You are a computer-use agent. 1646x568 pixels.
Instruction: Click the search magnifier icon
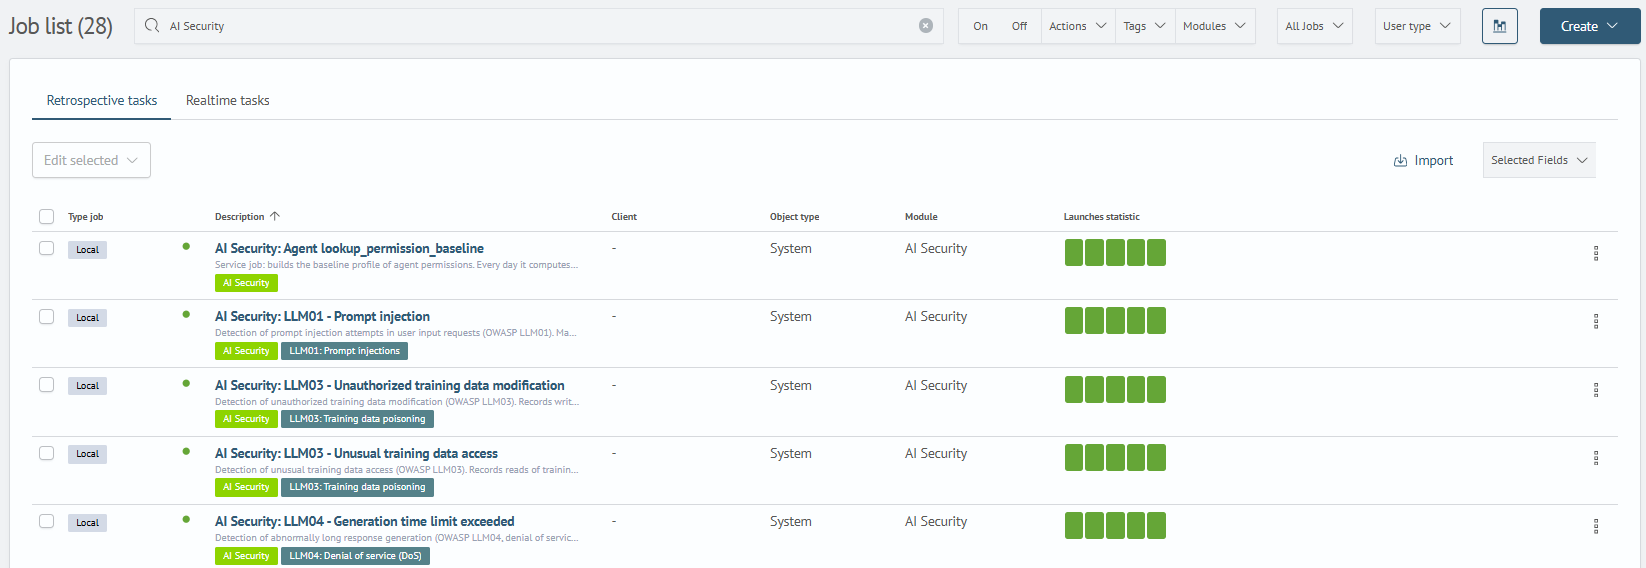click(x=152, y=26)
